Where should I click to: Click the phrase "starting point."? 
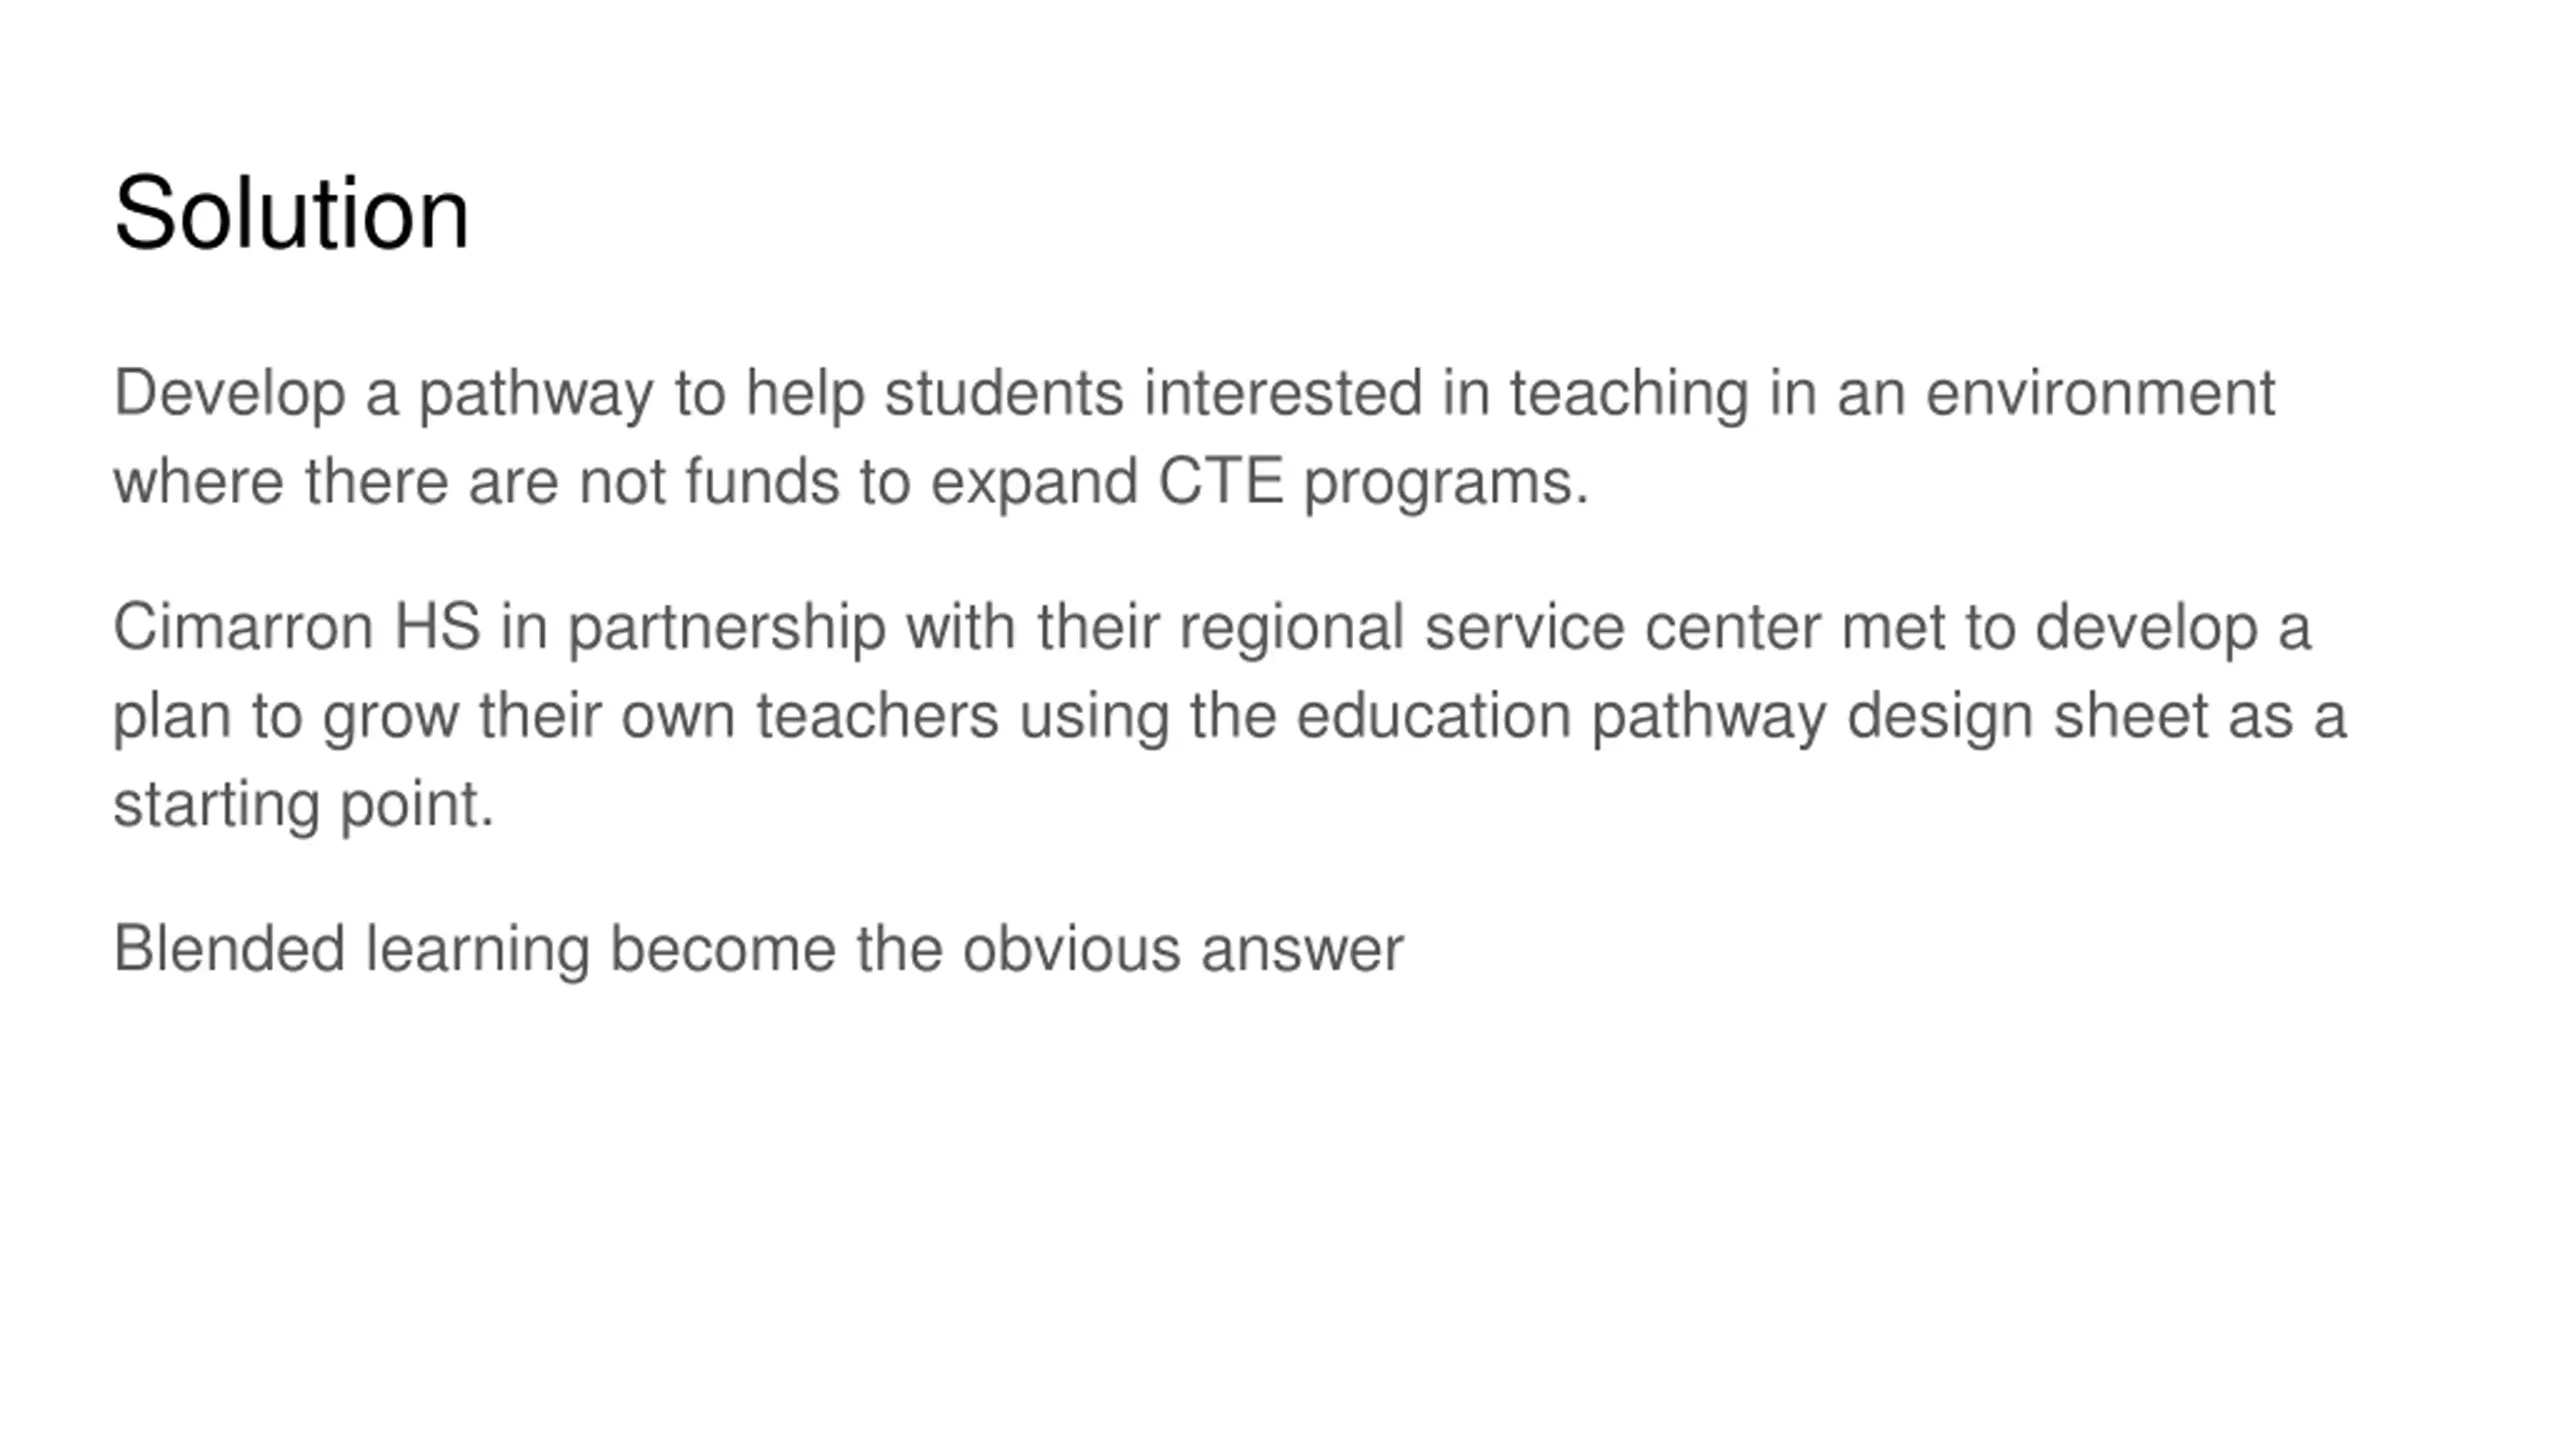click(304, 804)
